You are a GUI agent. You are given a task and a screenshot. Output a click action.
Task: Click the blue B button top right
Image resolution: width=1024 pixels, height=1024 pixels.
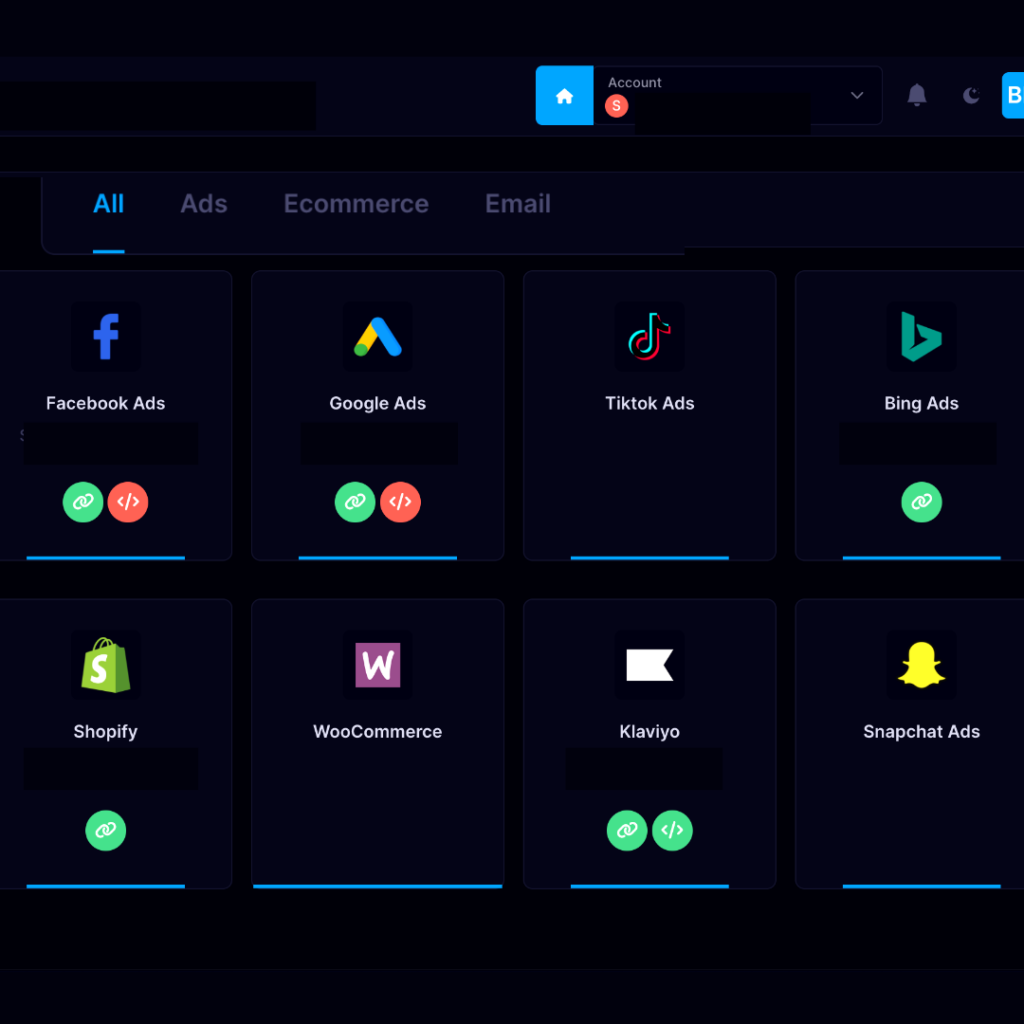(x=1014, y=95)
